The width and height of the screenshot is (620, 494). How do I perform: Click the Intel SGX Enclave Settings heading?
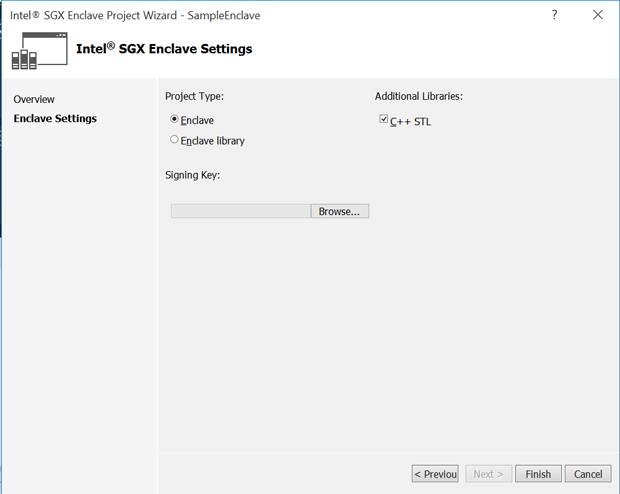point(164,49)
